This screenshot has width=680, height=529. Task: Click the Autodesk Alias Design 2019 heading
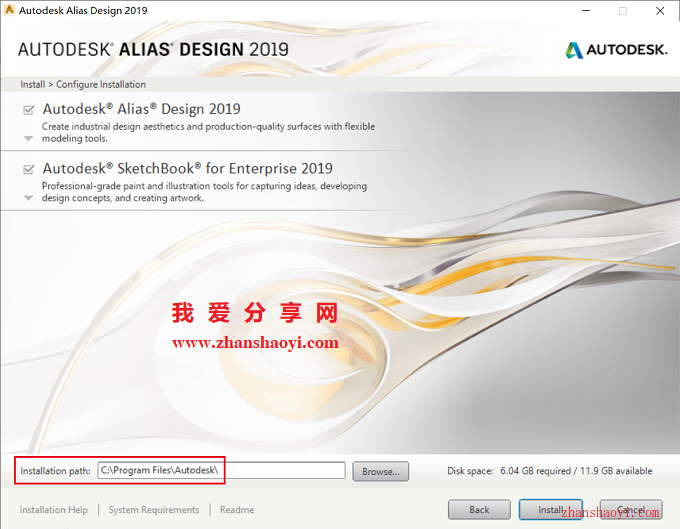pyautogui.click(x=141, y=109)
